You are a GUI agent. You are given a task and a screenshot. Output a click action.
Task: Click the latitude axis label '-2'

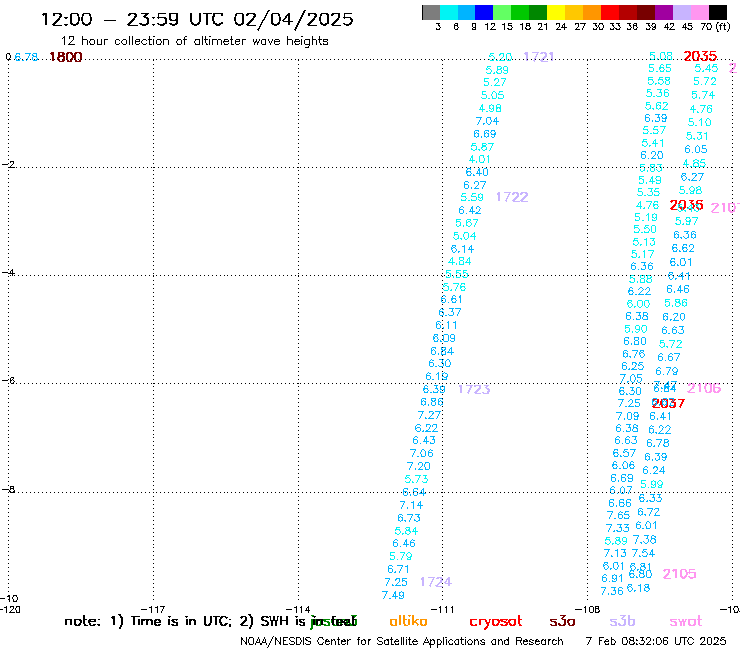click(8, 164)
